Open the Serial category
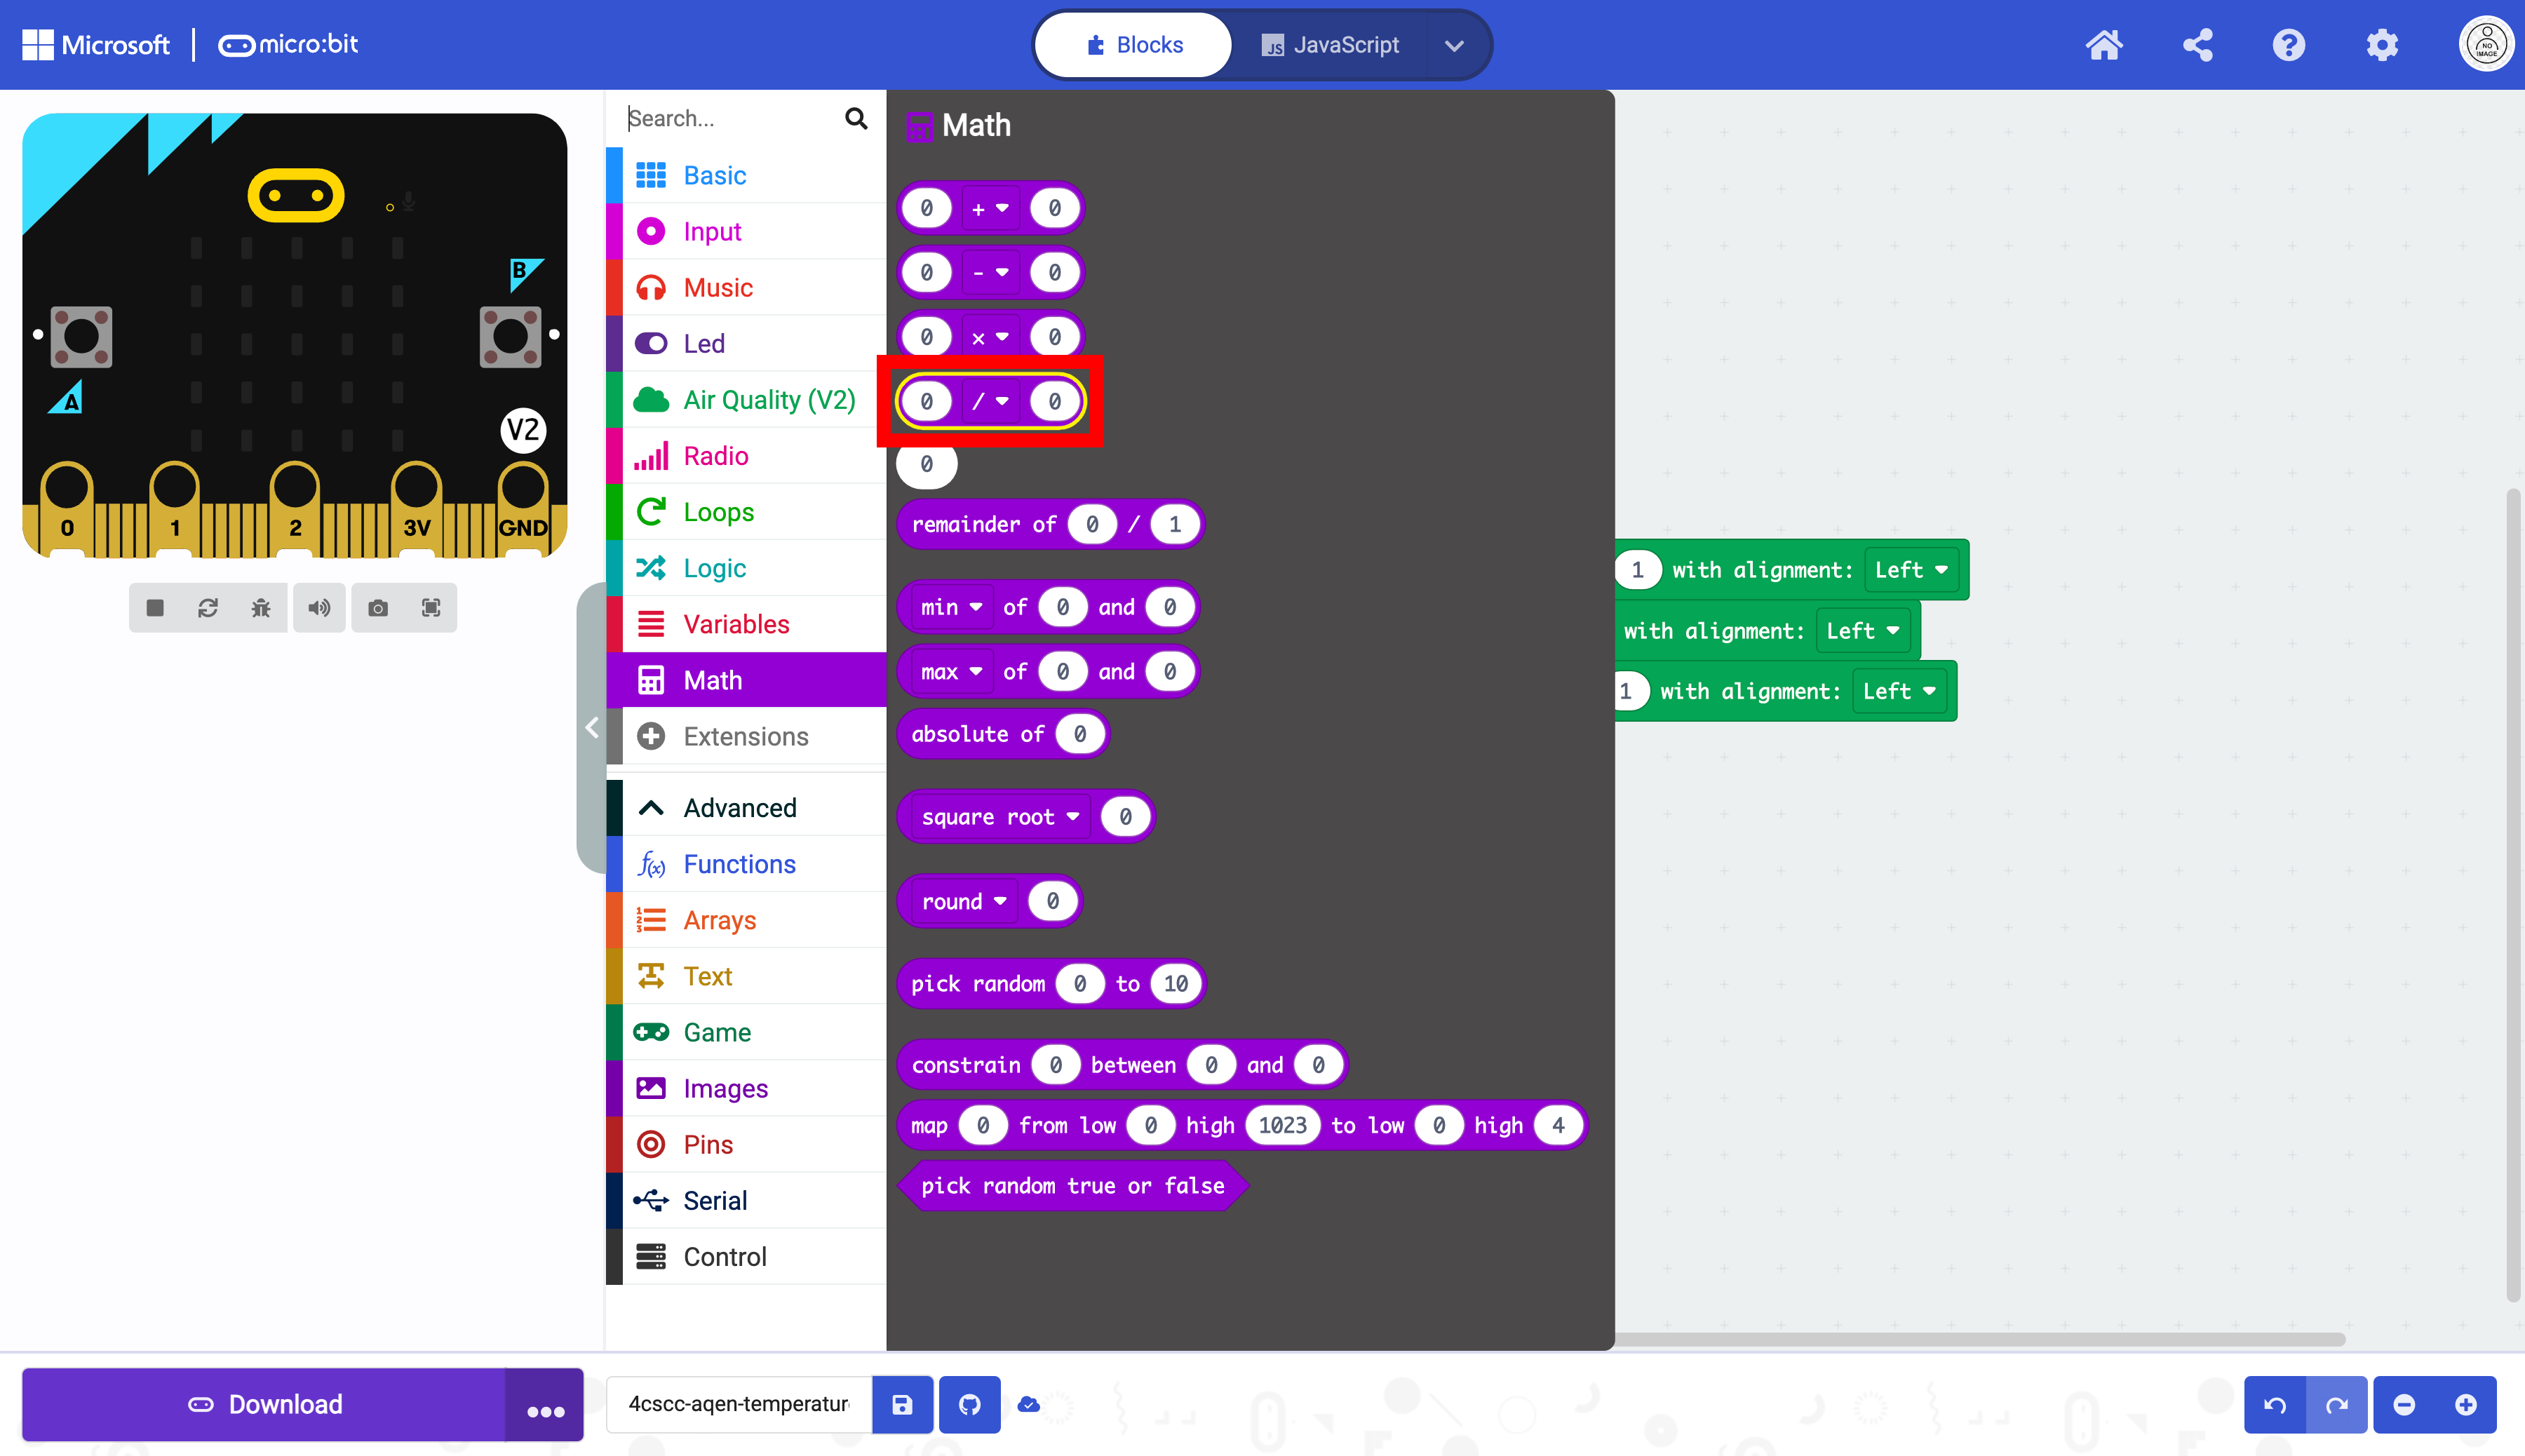This screenshot has width=2525, height=1456. click(x=746, y=1201)
